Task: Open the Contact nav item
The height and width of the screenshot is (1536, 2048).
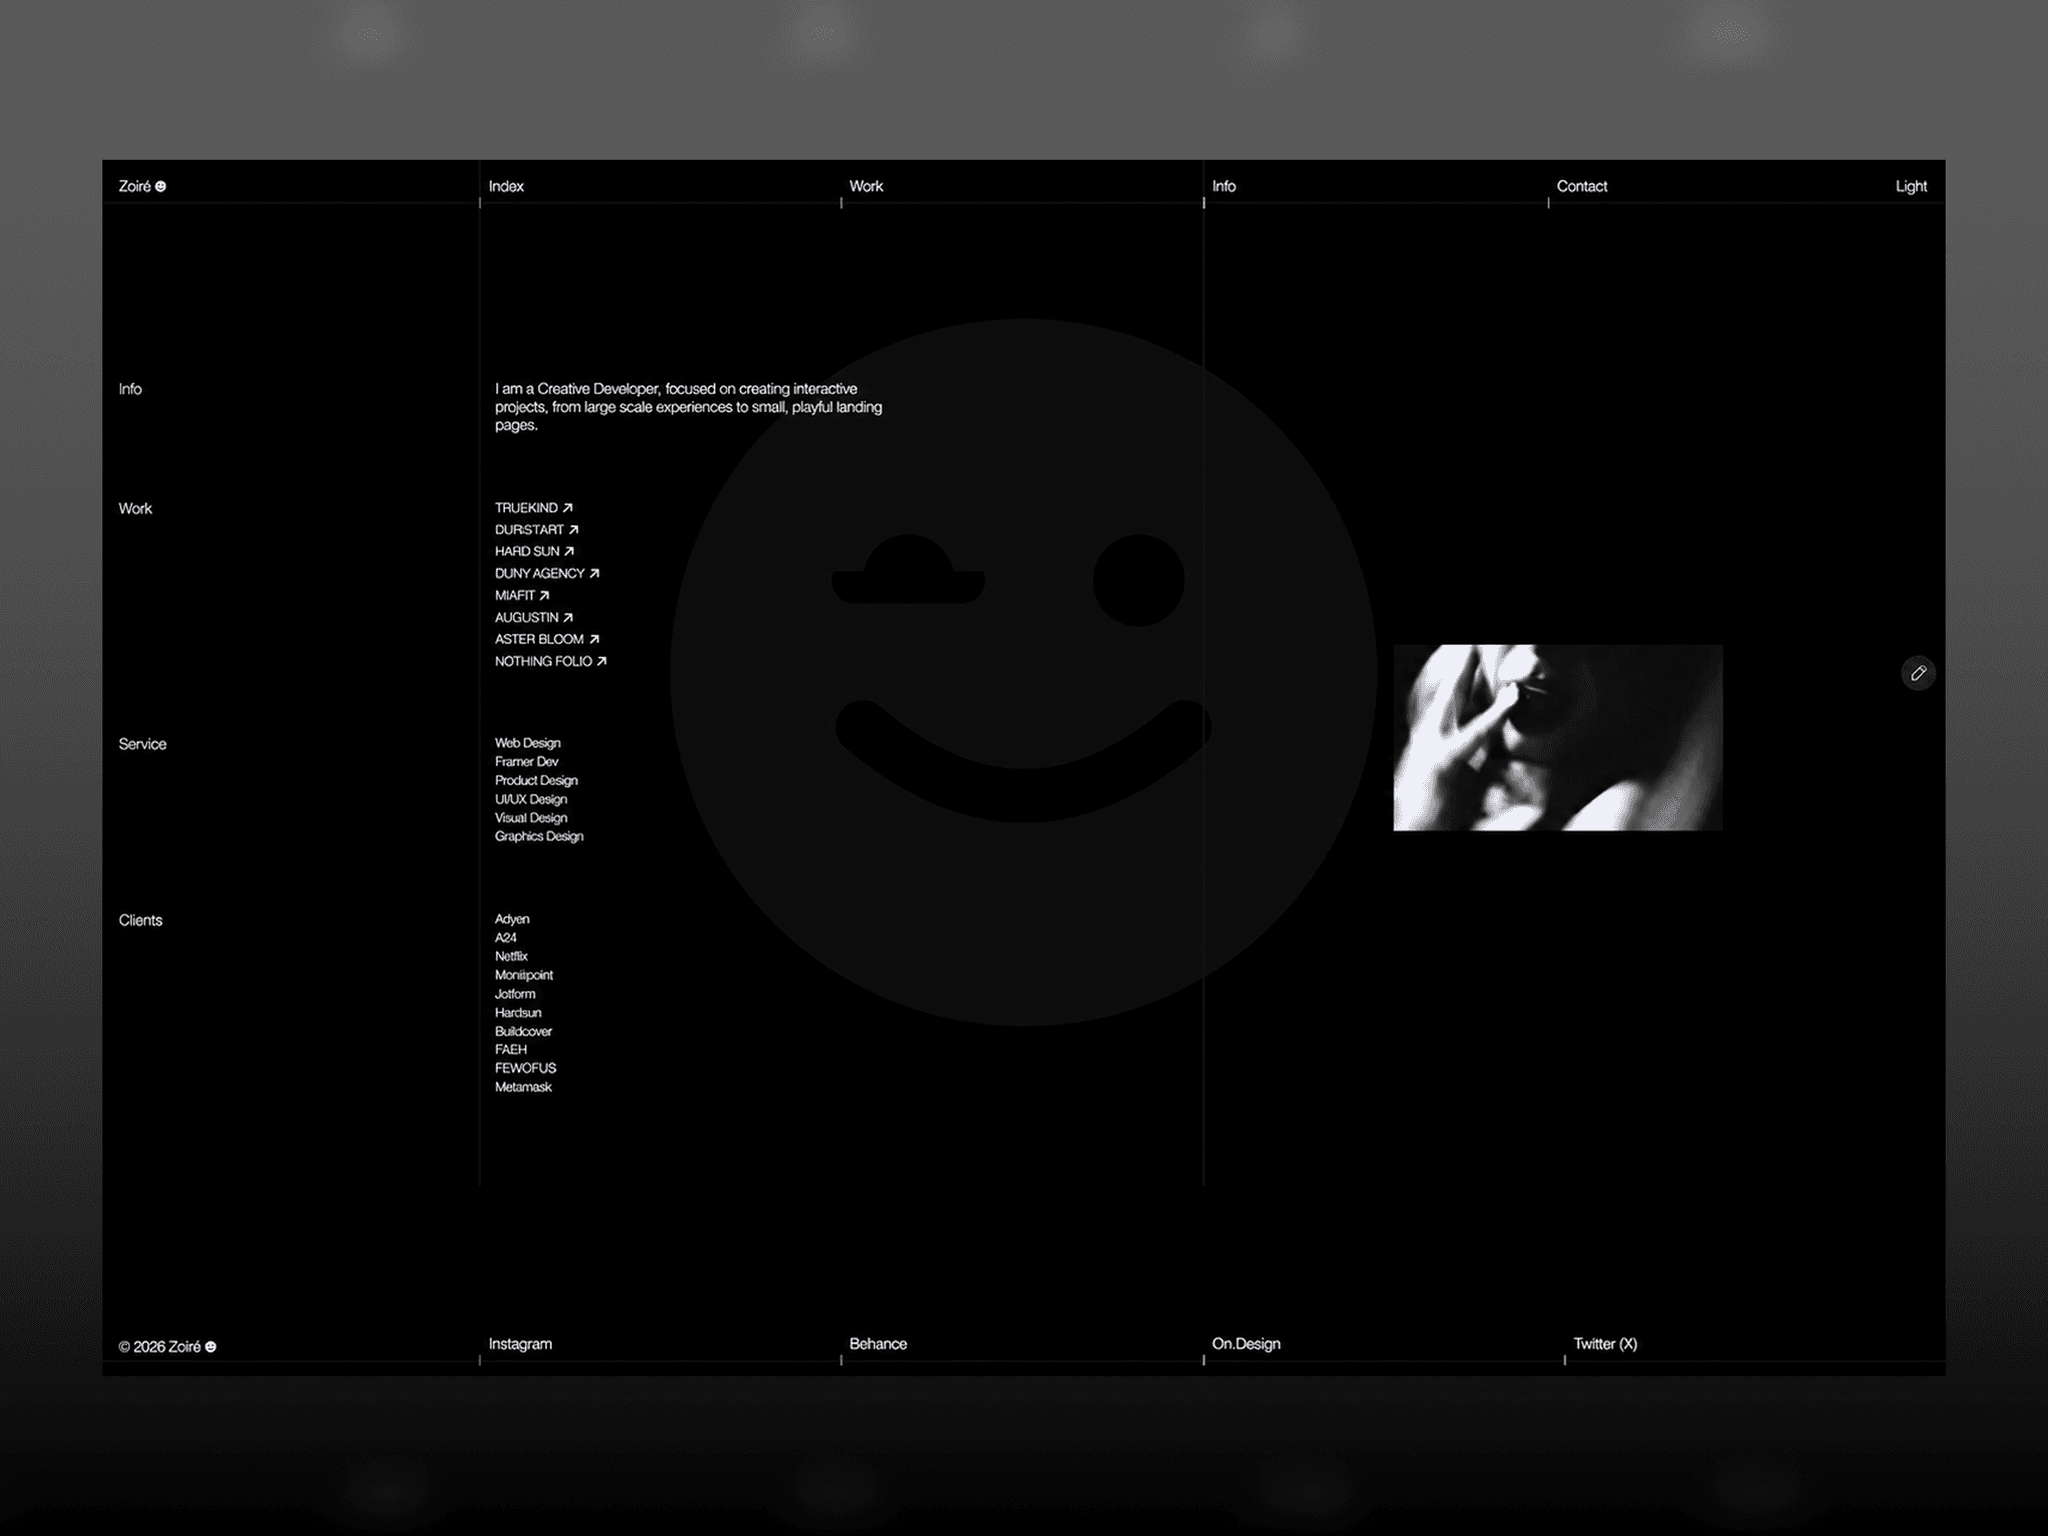Action: click(1581, 186)
